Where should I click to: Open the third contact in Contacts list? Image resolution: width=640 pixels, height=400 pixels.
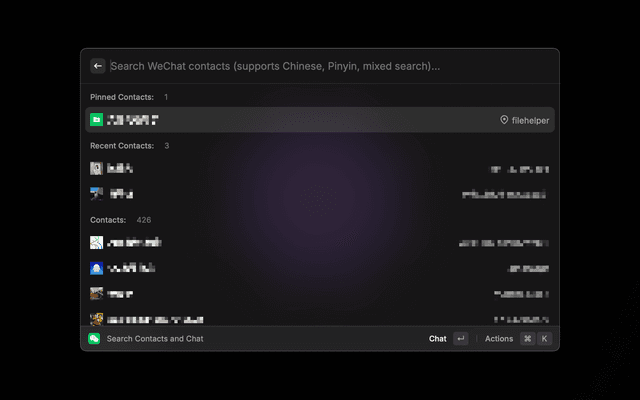point(320,293)
